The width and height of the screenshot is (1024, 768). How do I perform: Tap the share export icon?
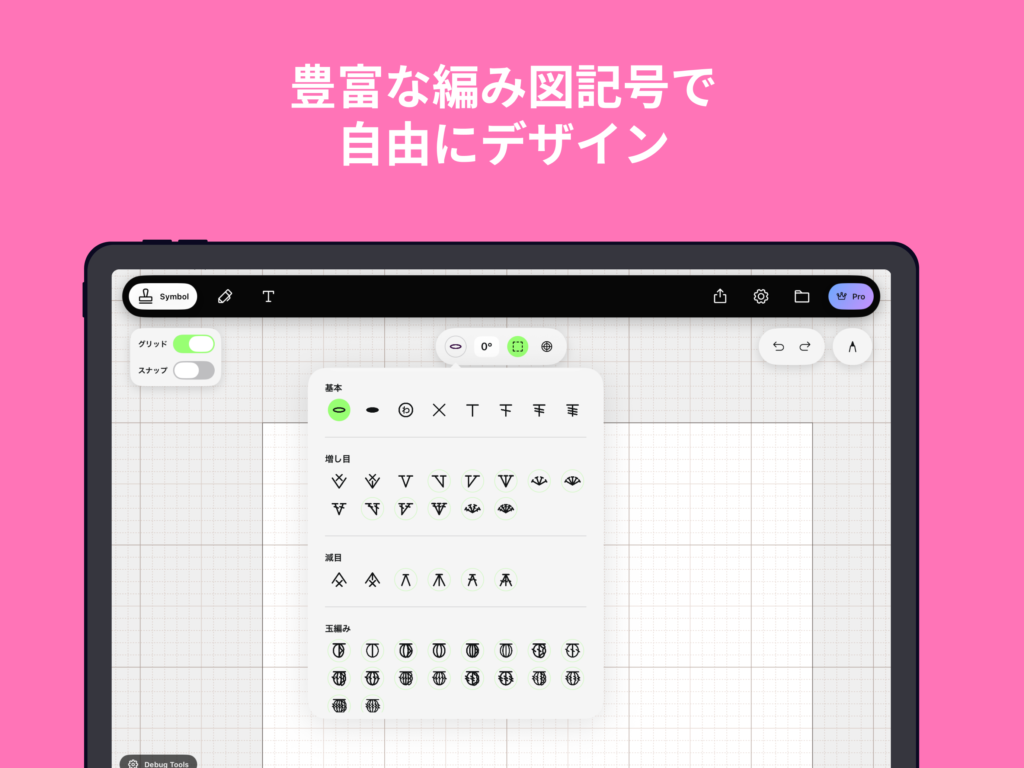[x=720, y=296]
